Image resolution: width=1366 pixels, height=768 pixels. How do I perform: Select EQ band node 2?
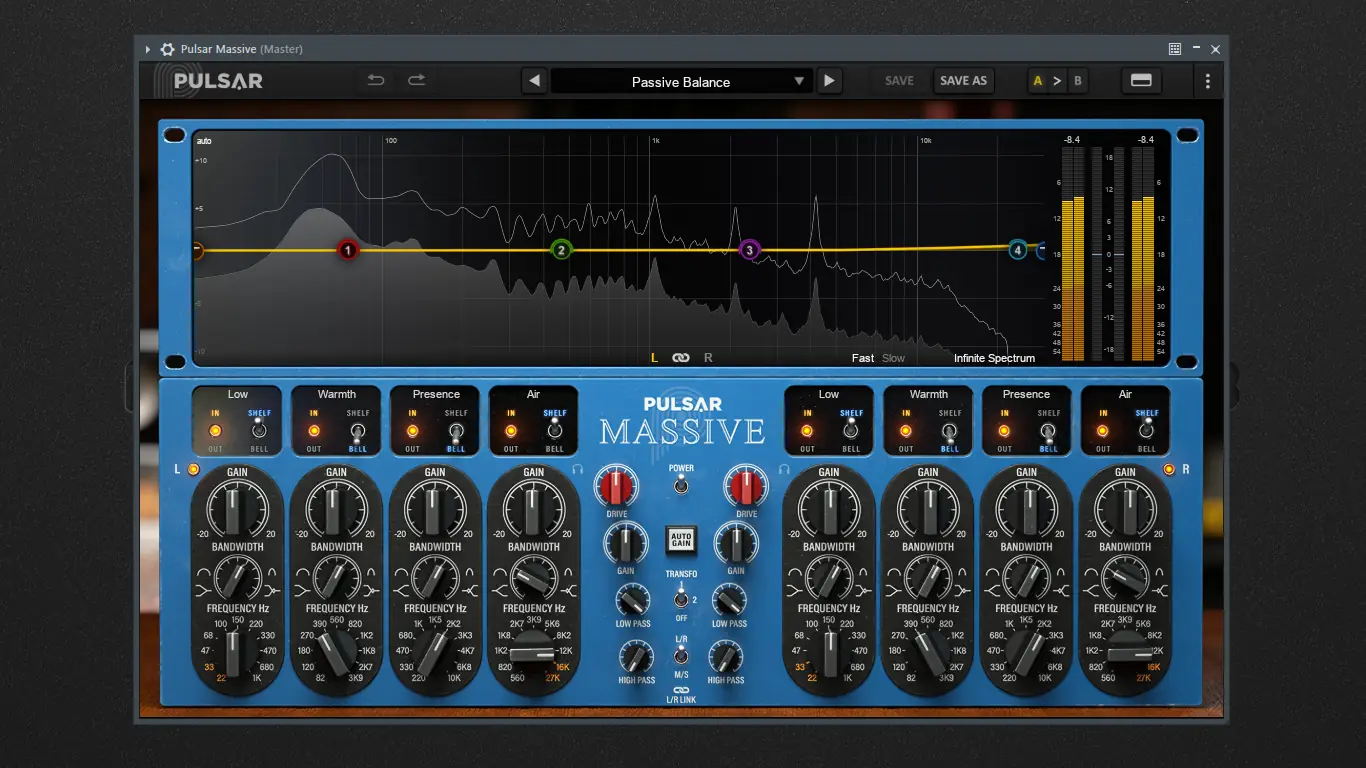(x=562, y=250)
